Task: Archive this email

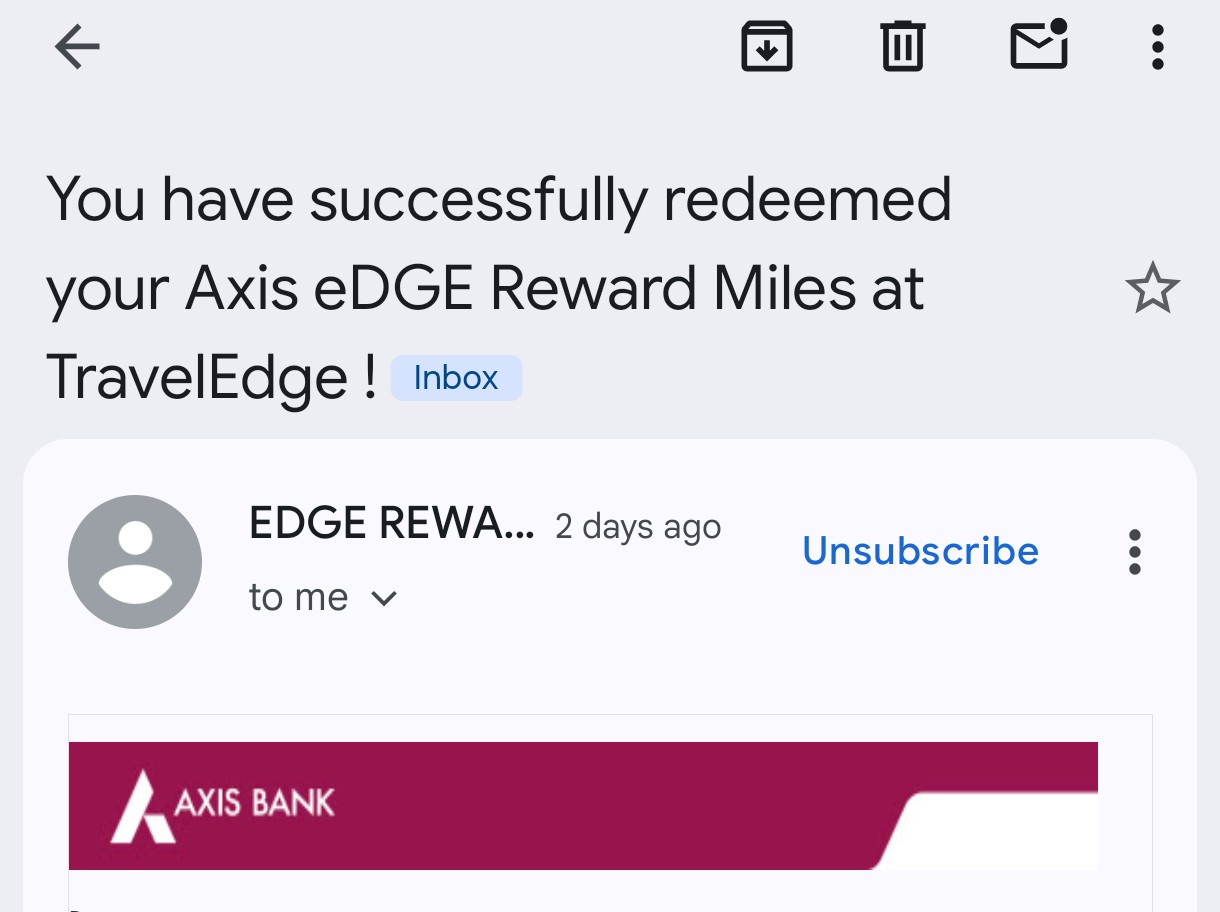Action: (766, 47)
